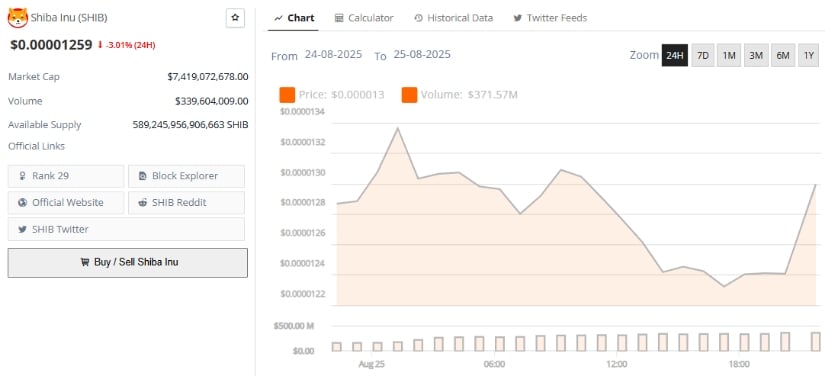Click the Market Cap label

tap(34, 77)
